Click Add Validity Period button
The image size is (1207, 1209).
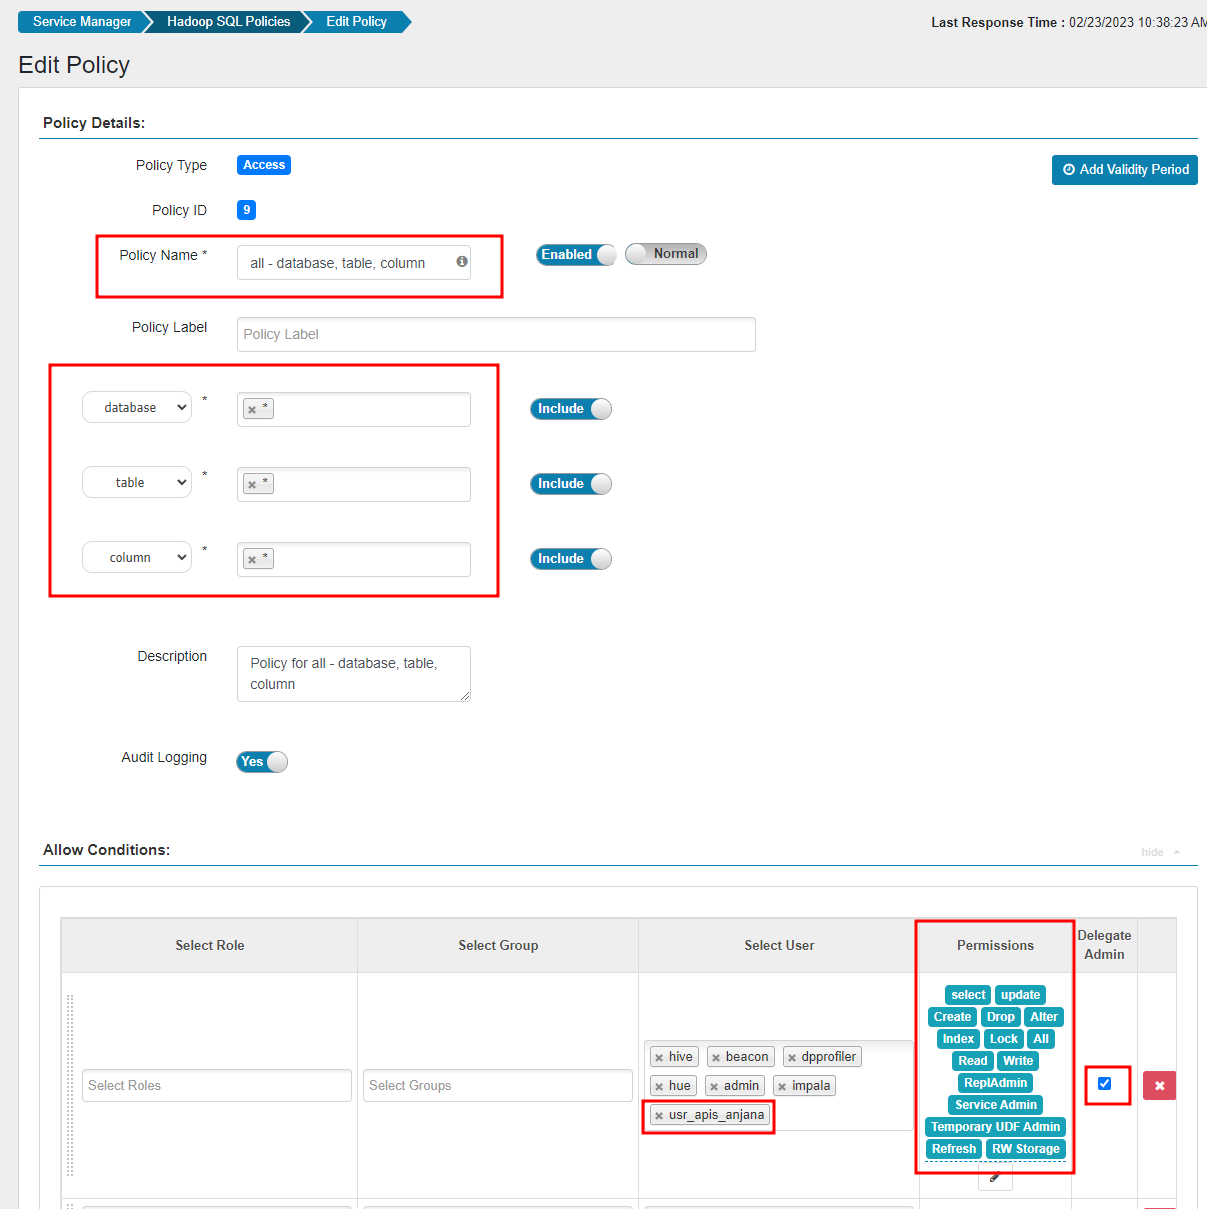click(x=1124, y=170)
